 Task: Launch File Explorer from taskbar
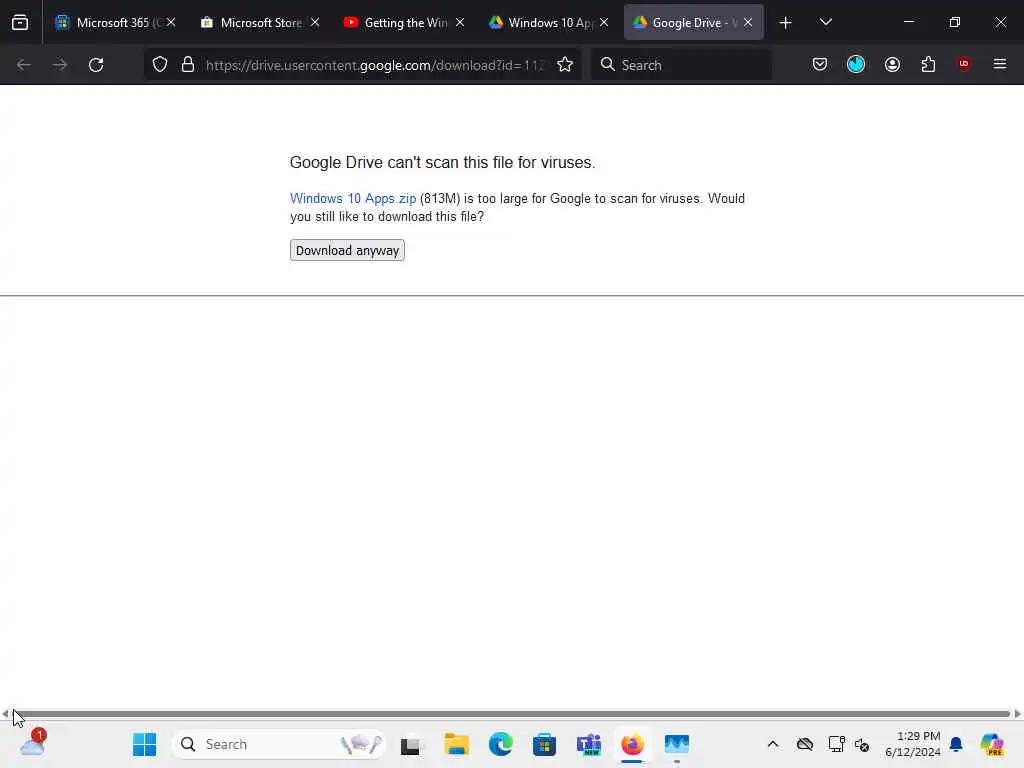pyautogui.click(x=456, y=744)
